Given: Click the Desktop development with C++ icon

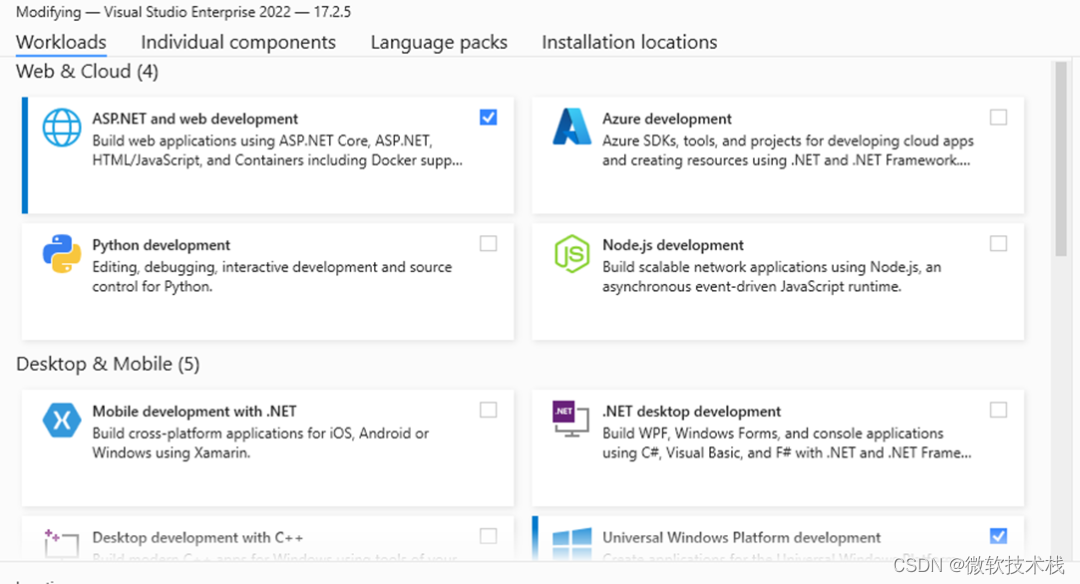Looking at the screenshot, I should pyautogui.click(x=61, y=543).
